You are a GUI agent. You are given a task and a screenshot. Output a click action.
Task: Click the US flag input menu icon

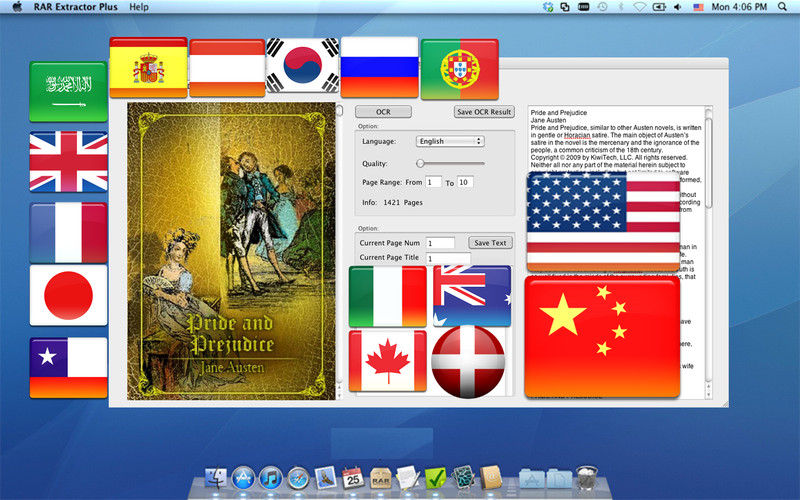[698, 7]
